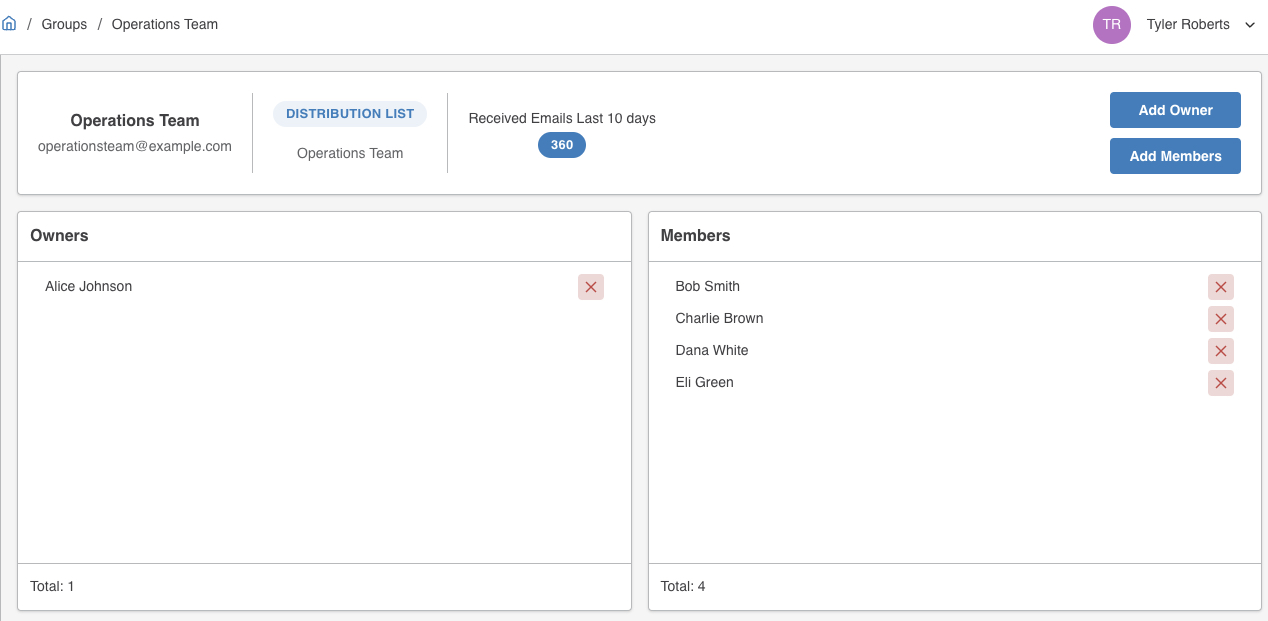This screenshot has height=621, width=1268.
Task: Click the Add Owner button
Action: 1175,110
